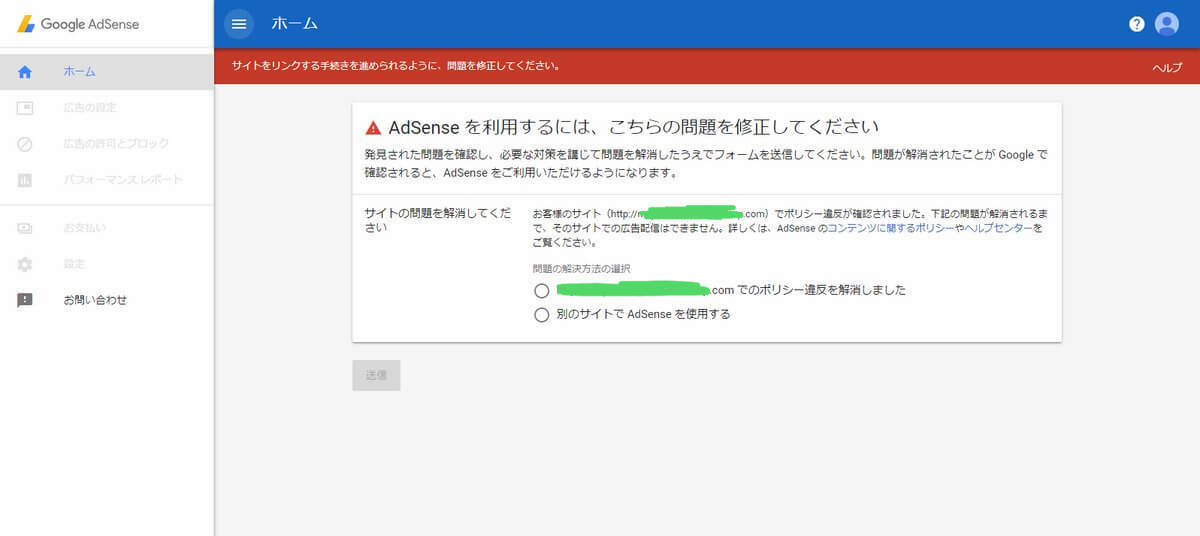Viewport: 1200px width, 536px height.
Task: Click the red banner message text
Action: point(396,66)
